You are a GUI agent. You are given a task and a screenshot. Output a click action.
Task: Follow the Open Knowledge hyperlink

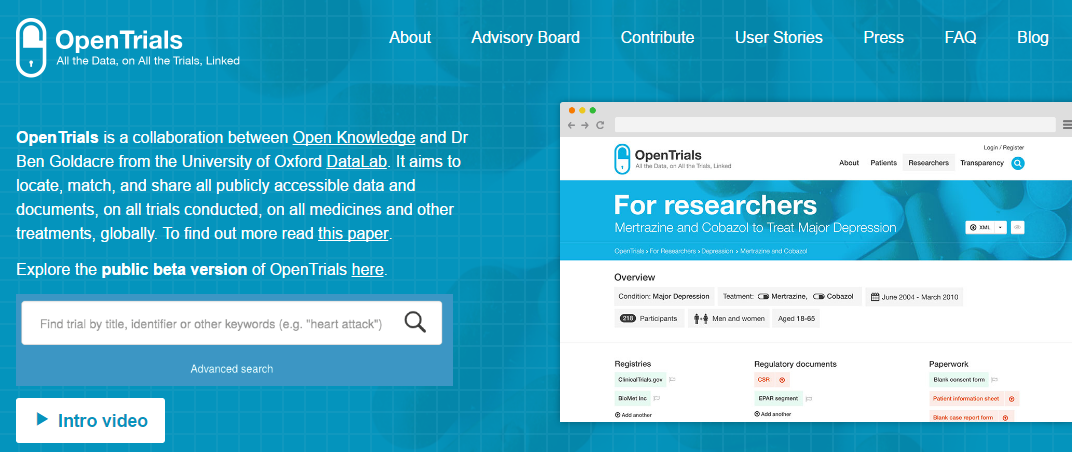click(354, 137)
